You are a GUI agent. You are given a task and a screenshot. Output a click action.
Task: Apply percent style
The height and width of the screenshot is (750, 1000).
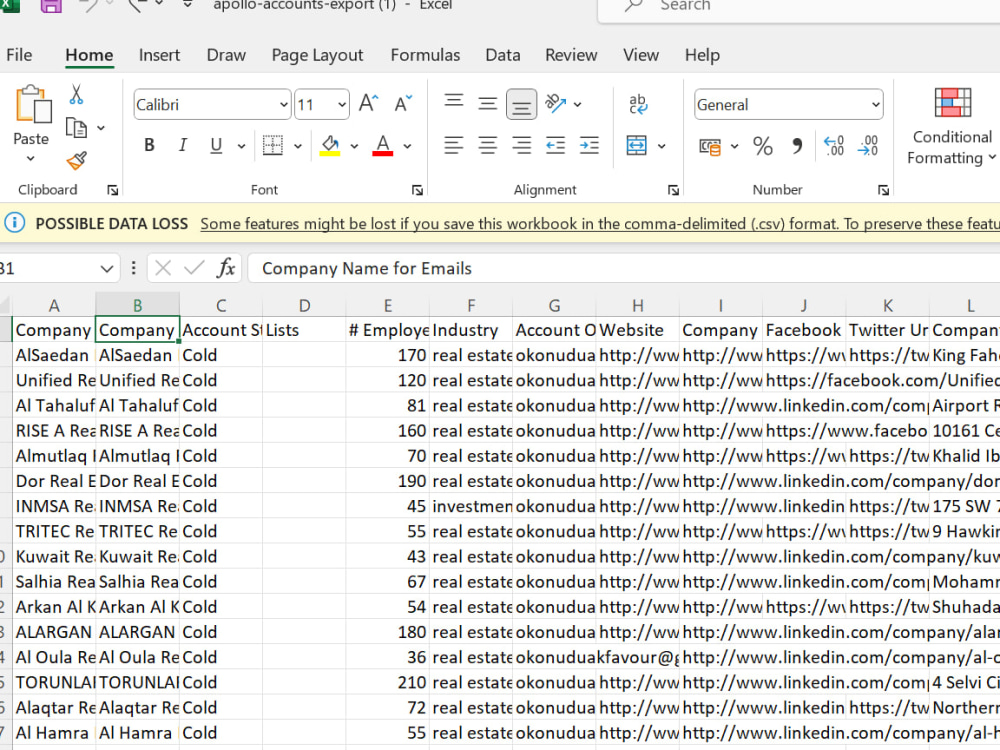pyautogui.click(x=763, y=146)
